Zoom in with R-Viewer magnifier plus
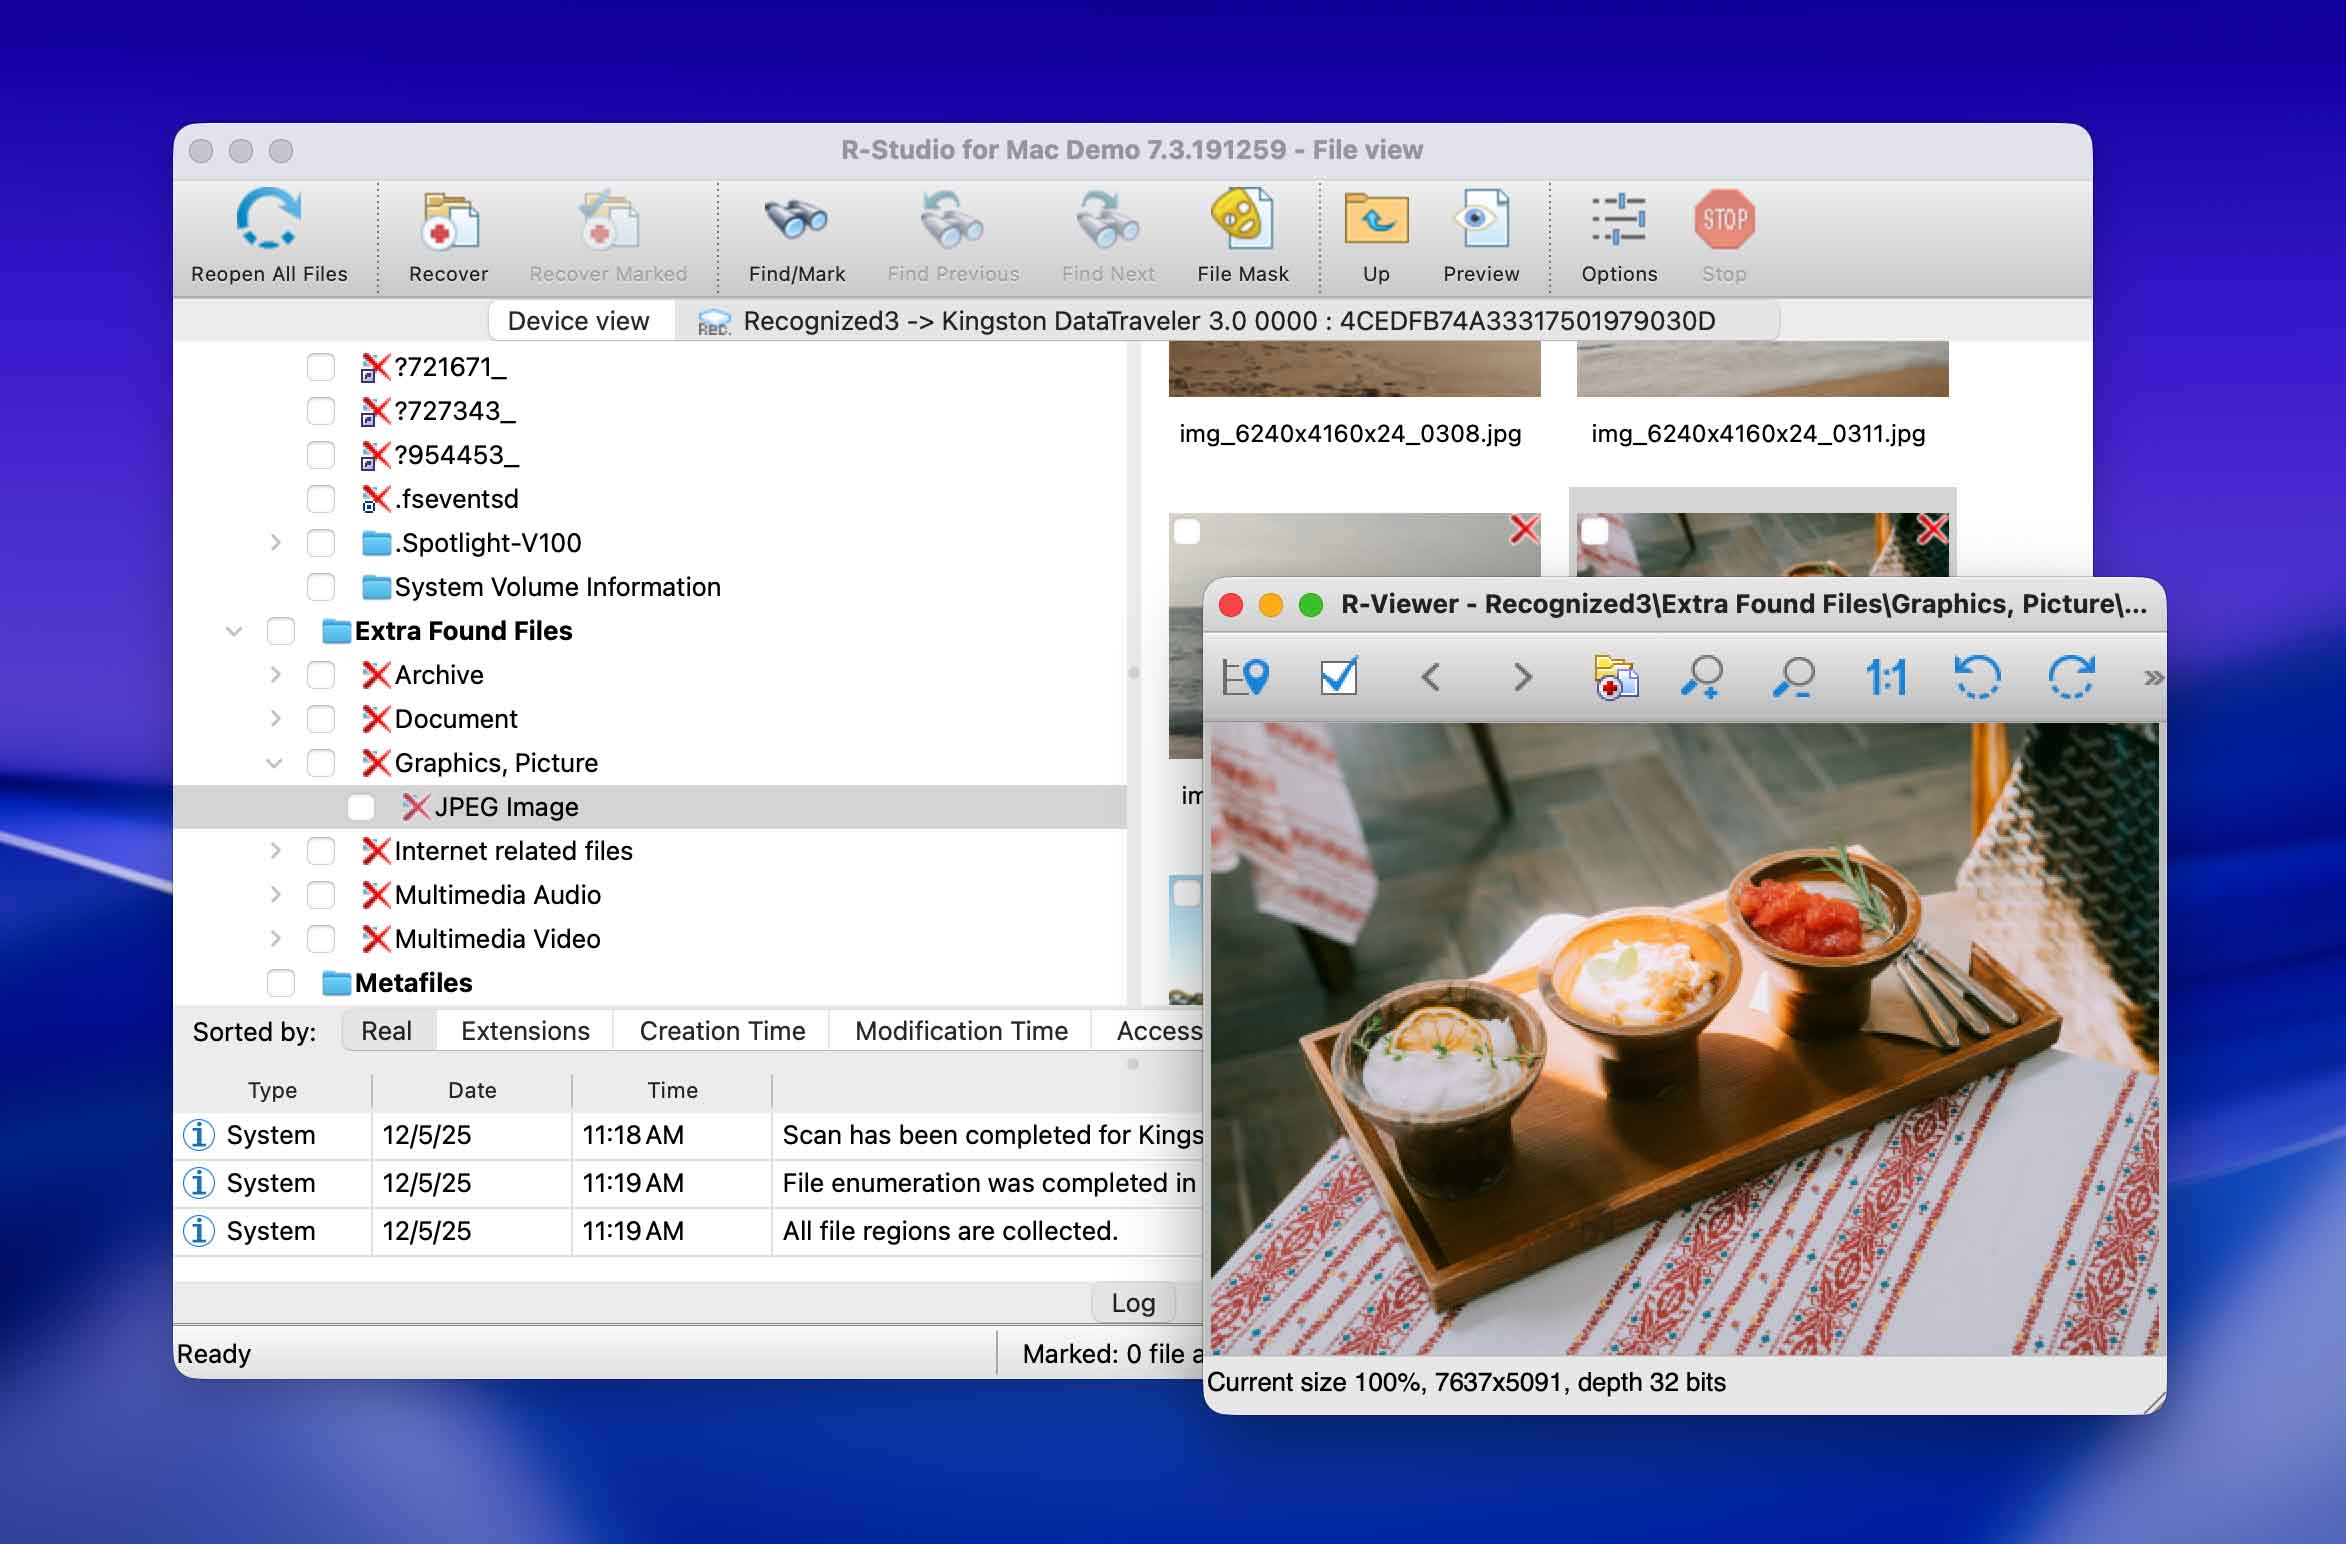The width and height of the screenshot is (2346, 1544). 1702,677
